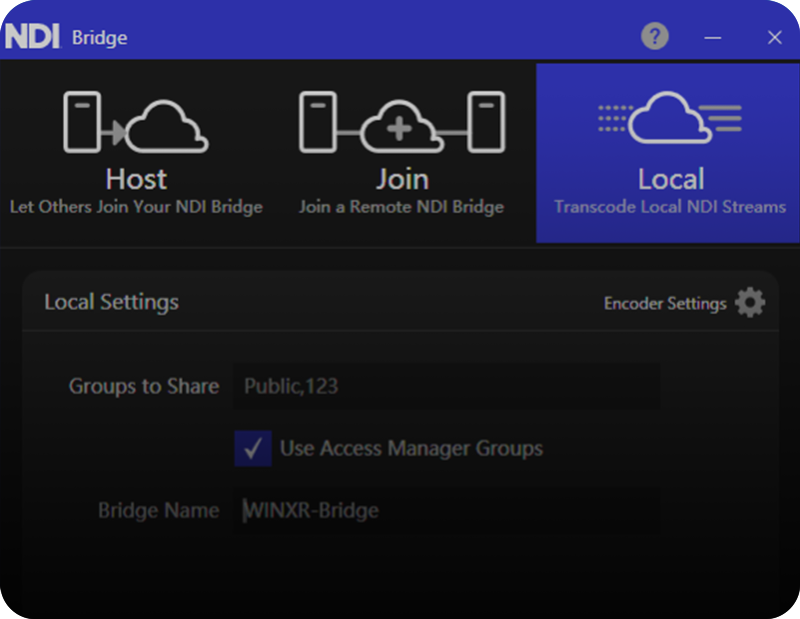Untick the Use Access Manager Groups checkbox

[253, 448]
